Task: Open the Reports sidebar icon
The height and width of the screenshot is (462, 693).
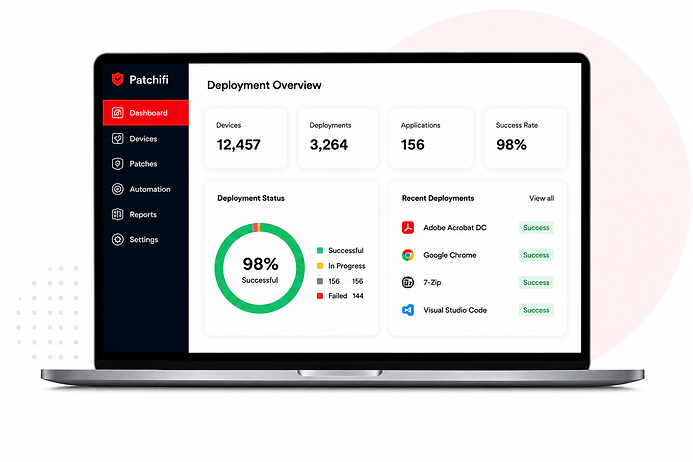Action: pos(118,214)
